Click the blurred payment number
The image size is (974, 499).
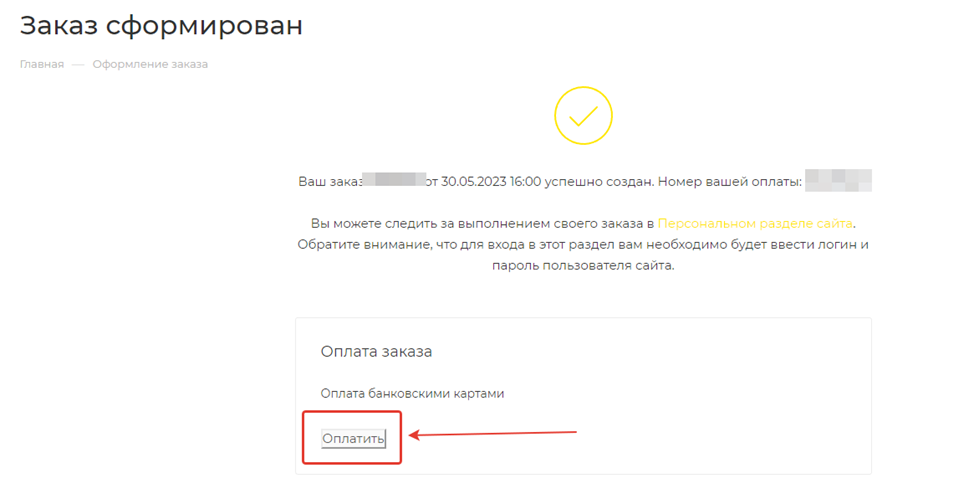tap(838, 182)
